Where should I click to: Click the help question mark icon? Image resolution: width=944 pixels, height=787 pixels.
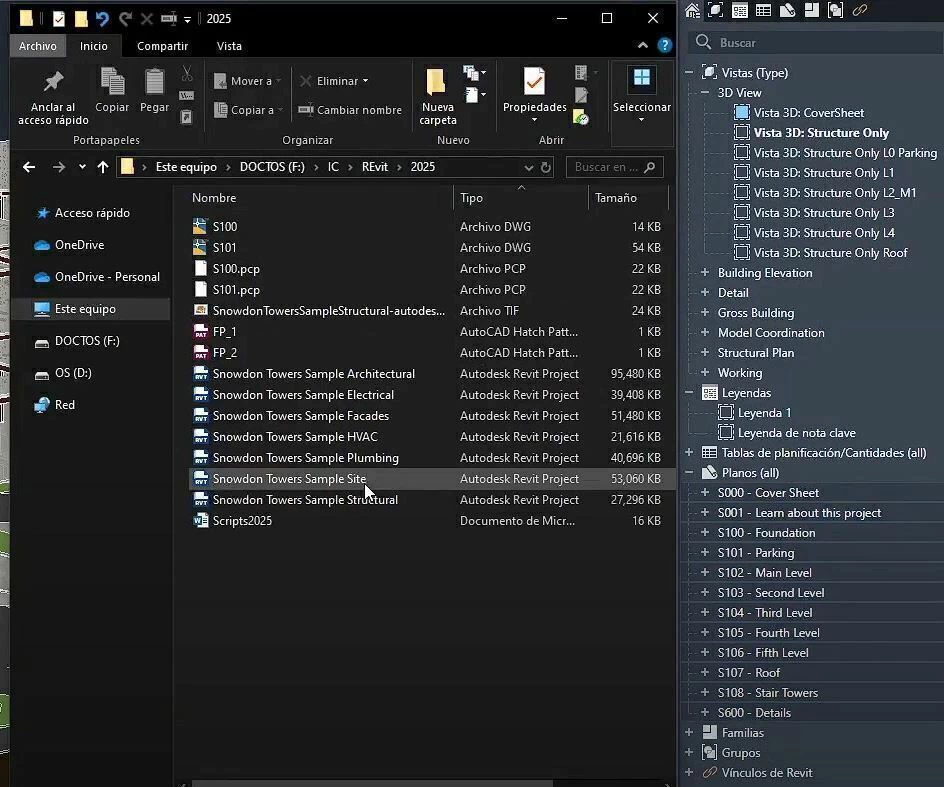coord(665,45)
